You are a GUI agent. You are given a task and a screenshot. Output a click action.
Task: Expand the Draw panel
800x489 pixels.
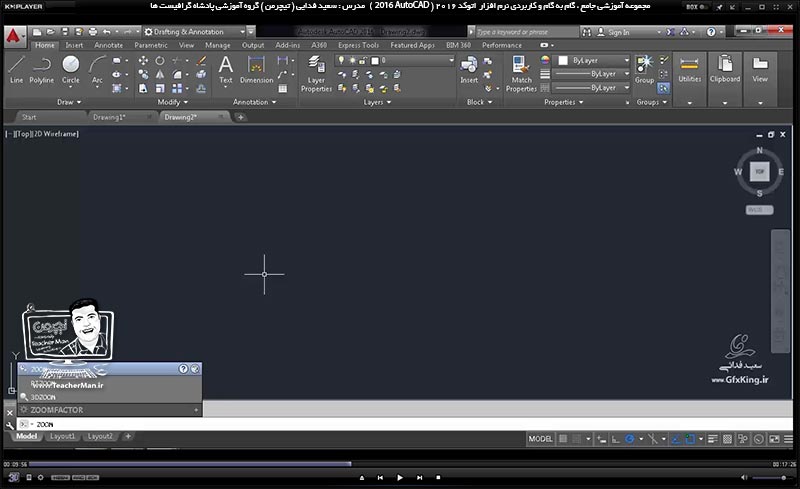pyautogui.click(x=69, y=102)
